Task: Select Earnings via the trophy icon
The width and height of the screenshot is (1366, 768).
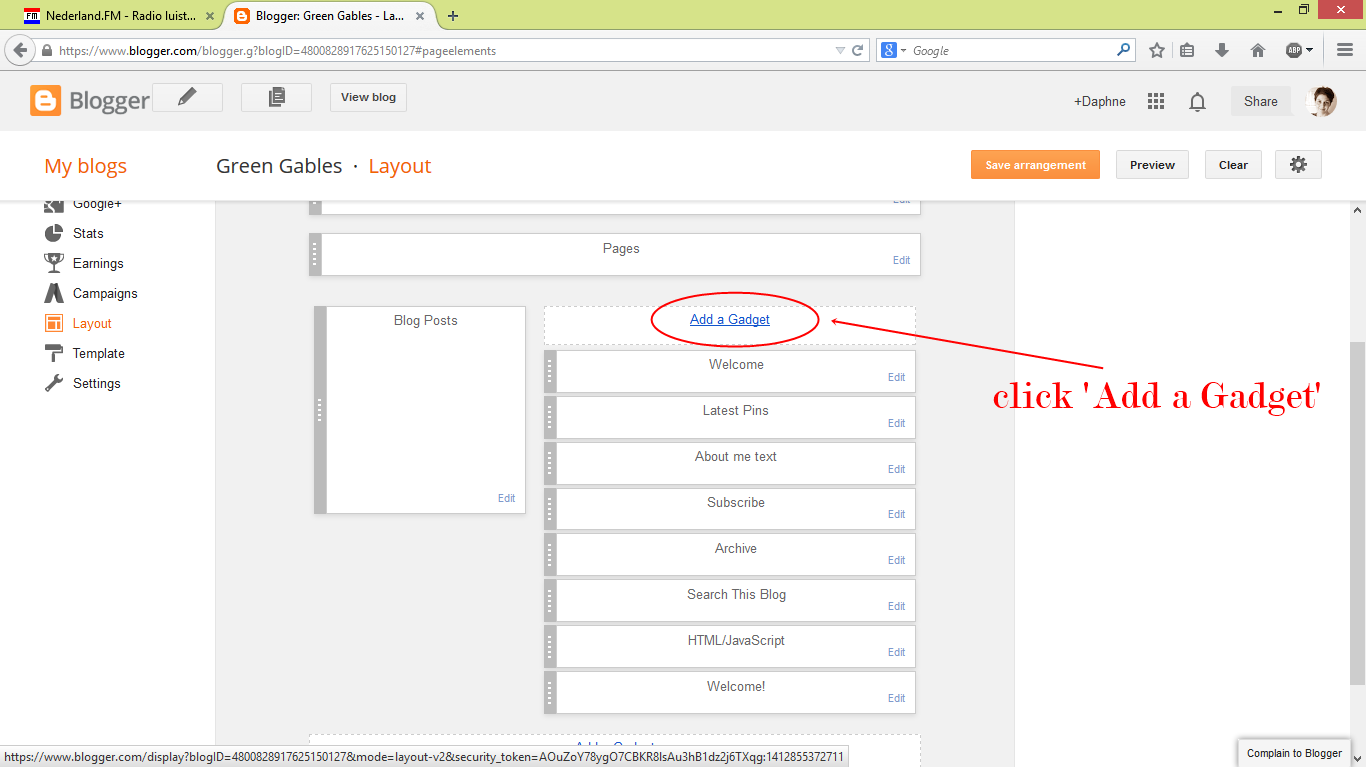Action: point(95,263)
